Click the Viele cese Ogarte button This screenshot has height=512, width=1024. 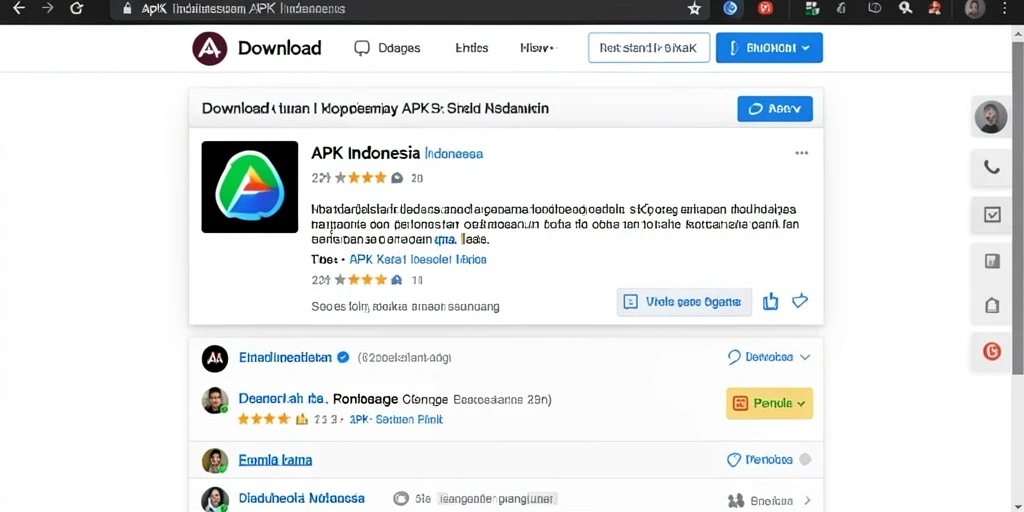(x=684, y=302)
